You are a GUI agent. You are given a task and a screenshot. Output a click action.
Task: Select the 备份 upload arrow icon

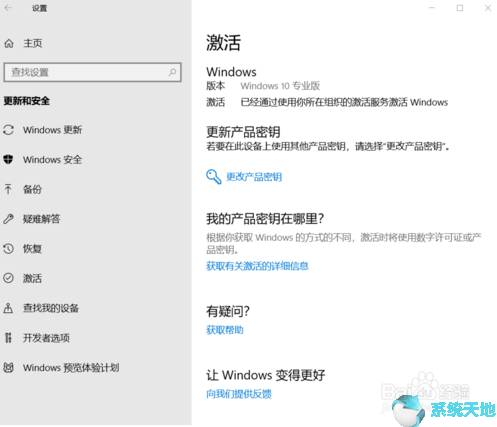tap(8, 189)
